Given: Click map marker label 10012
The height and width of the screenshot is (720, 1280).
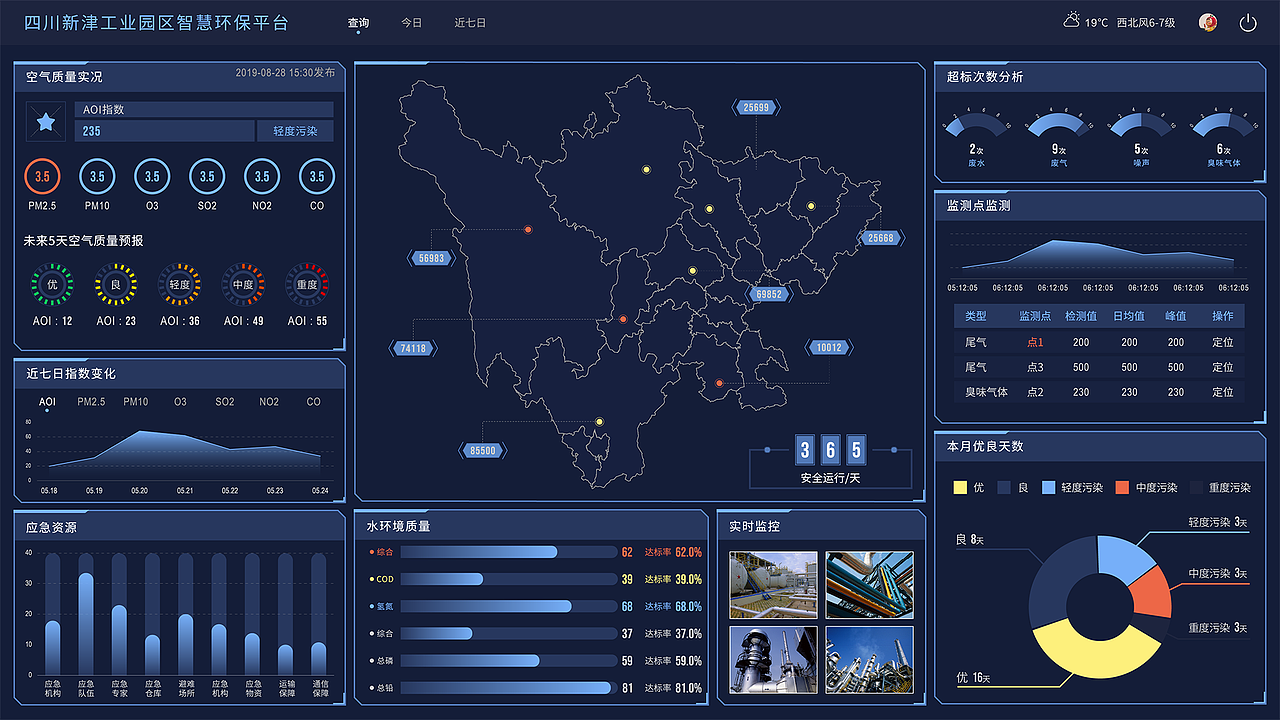Looking at the screenshot, I should (829, 348).
